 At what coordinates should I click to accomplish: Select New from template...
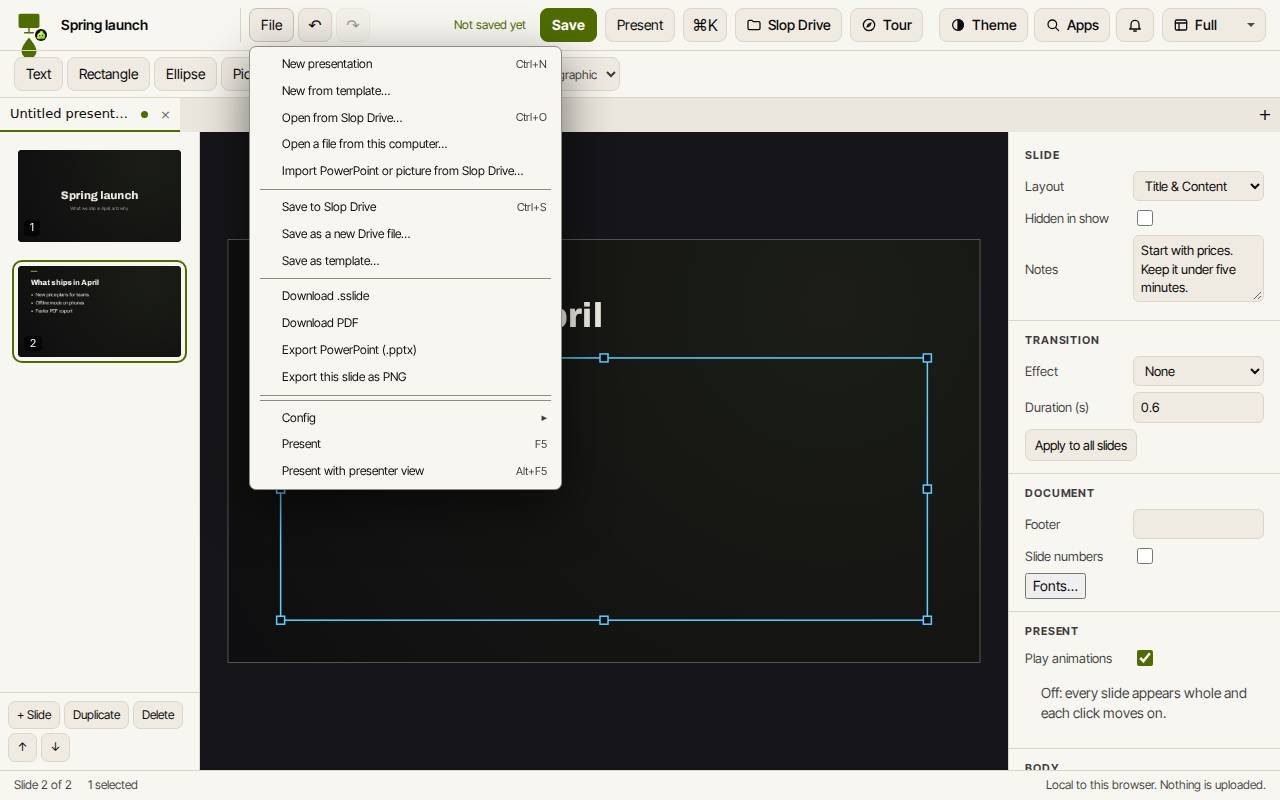pyautogui.click(x=405, y=91)
